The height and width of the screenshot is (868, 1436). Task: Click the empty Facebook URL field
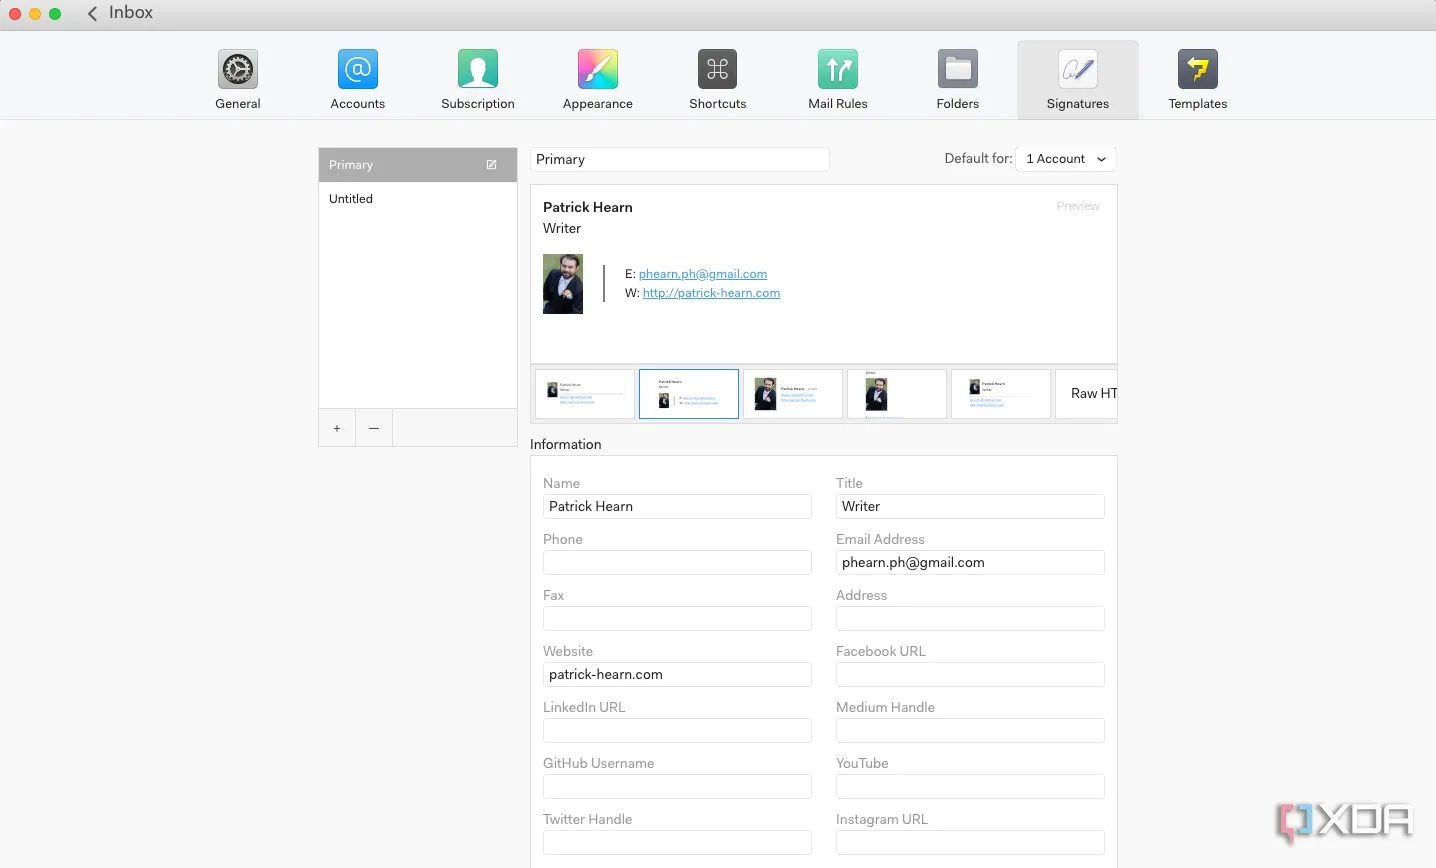[970, 675]
